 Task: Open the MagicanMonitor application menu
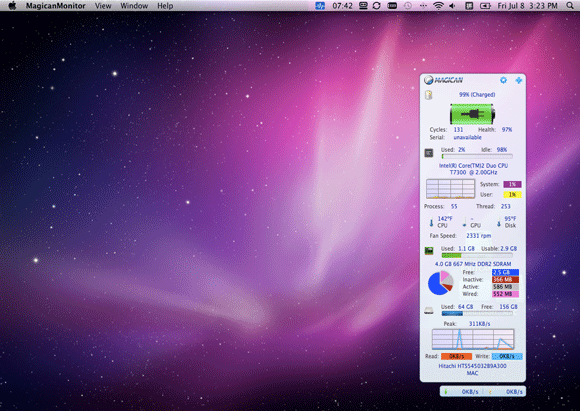point(55,6)
